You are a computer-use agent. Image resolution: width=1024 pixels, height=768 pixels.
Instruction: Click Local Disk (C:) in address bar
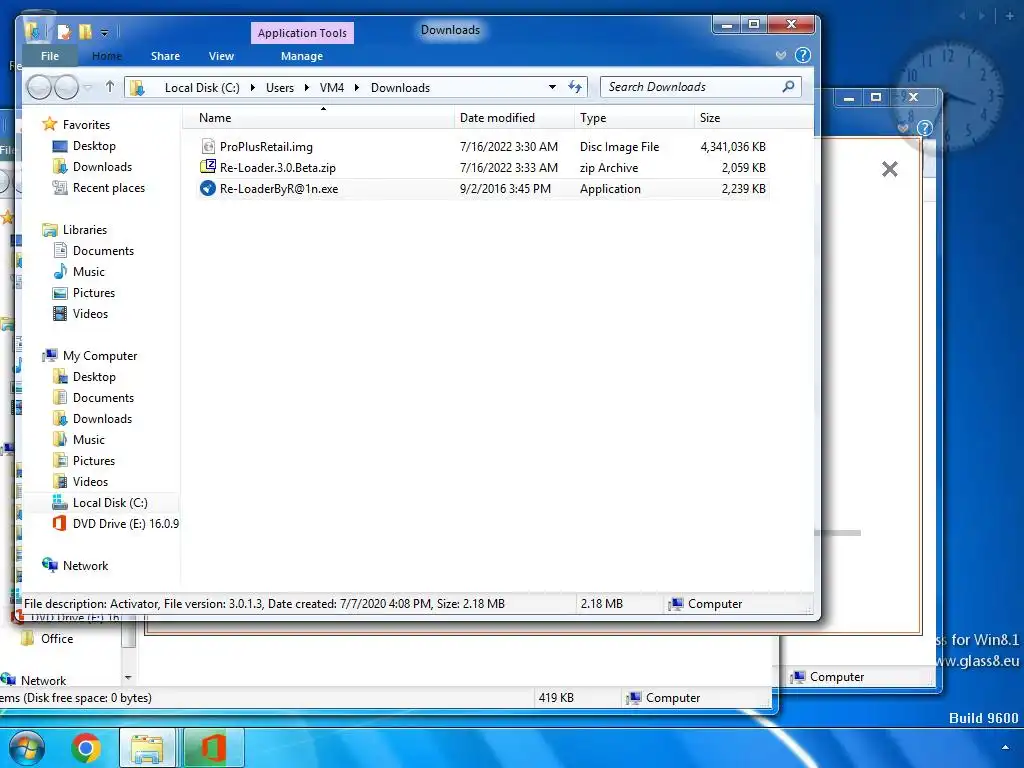coord(202,88)
